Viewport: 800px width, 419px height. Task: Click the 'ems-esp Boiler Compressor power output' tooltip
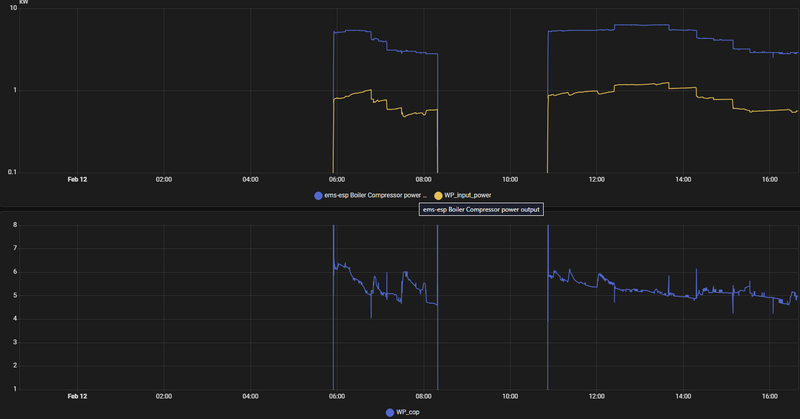[x=481, y=210]
